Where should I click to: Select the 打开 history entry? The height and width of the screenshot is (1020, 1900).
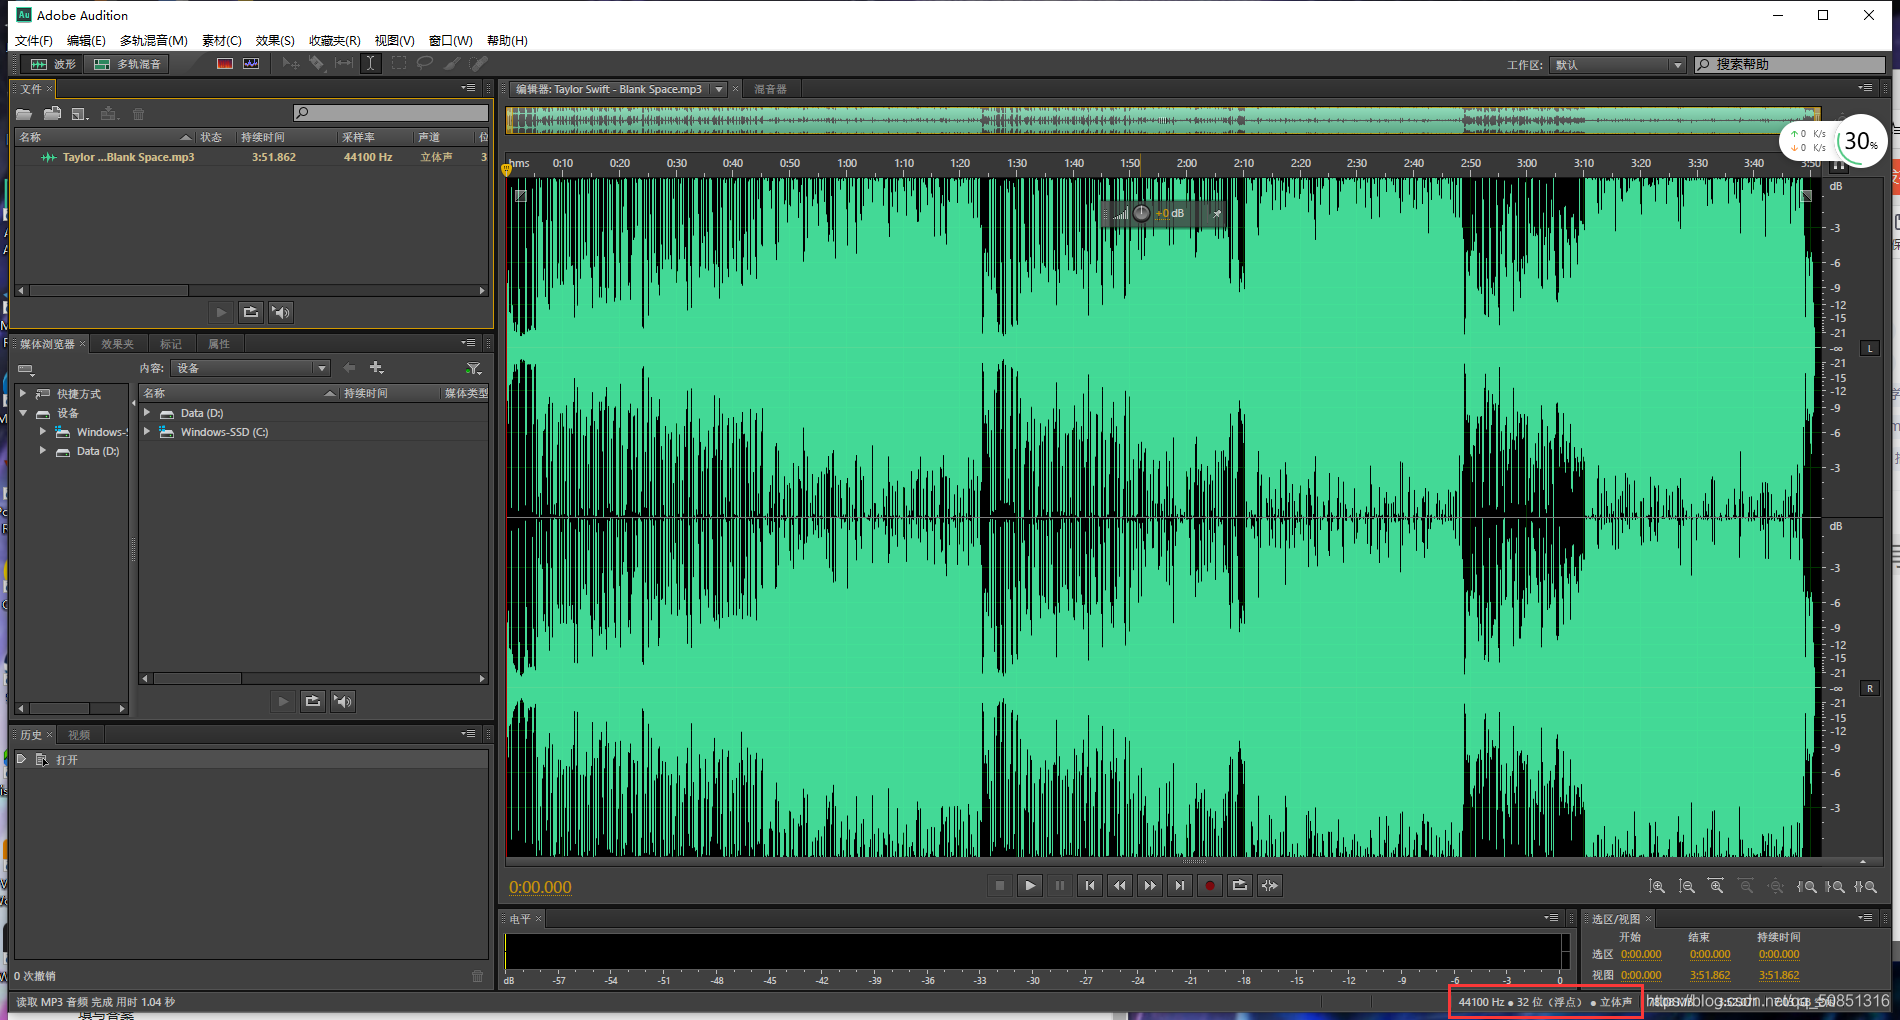click(x=251, y=760)
